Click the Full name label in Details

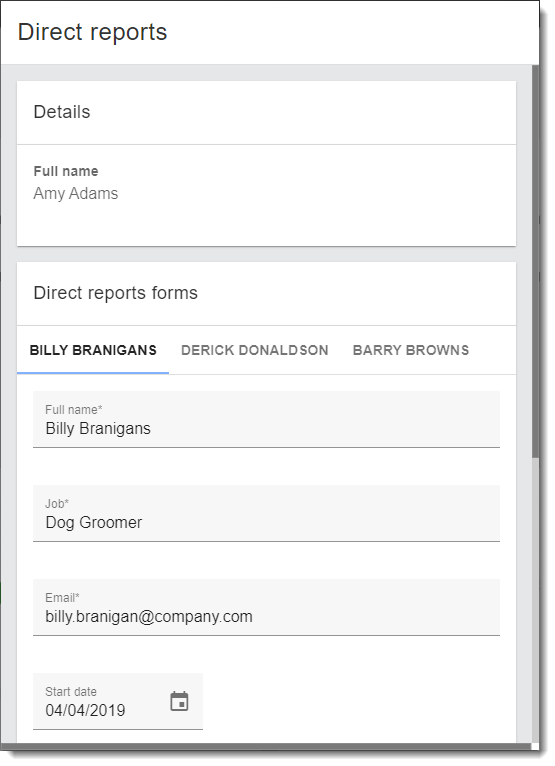66,171
